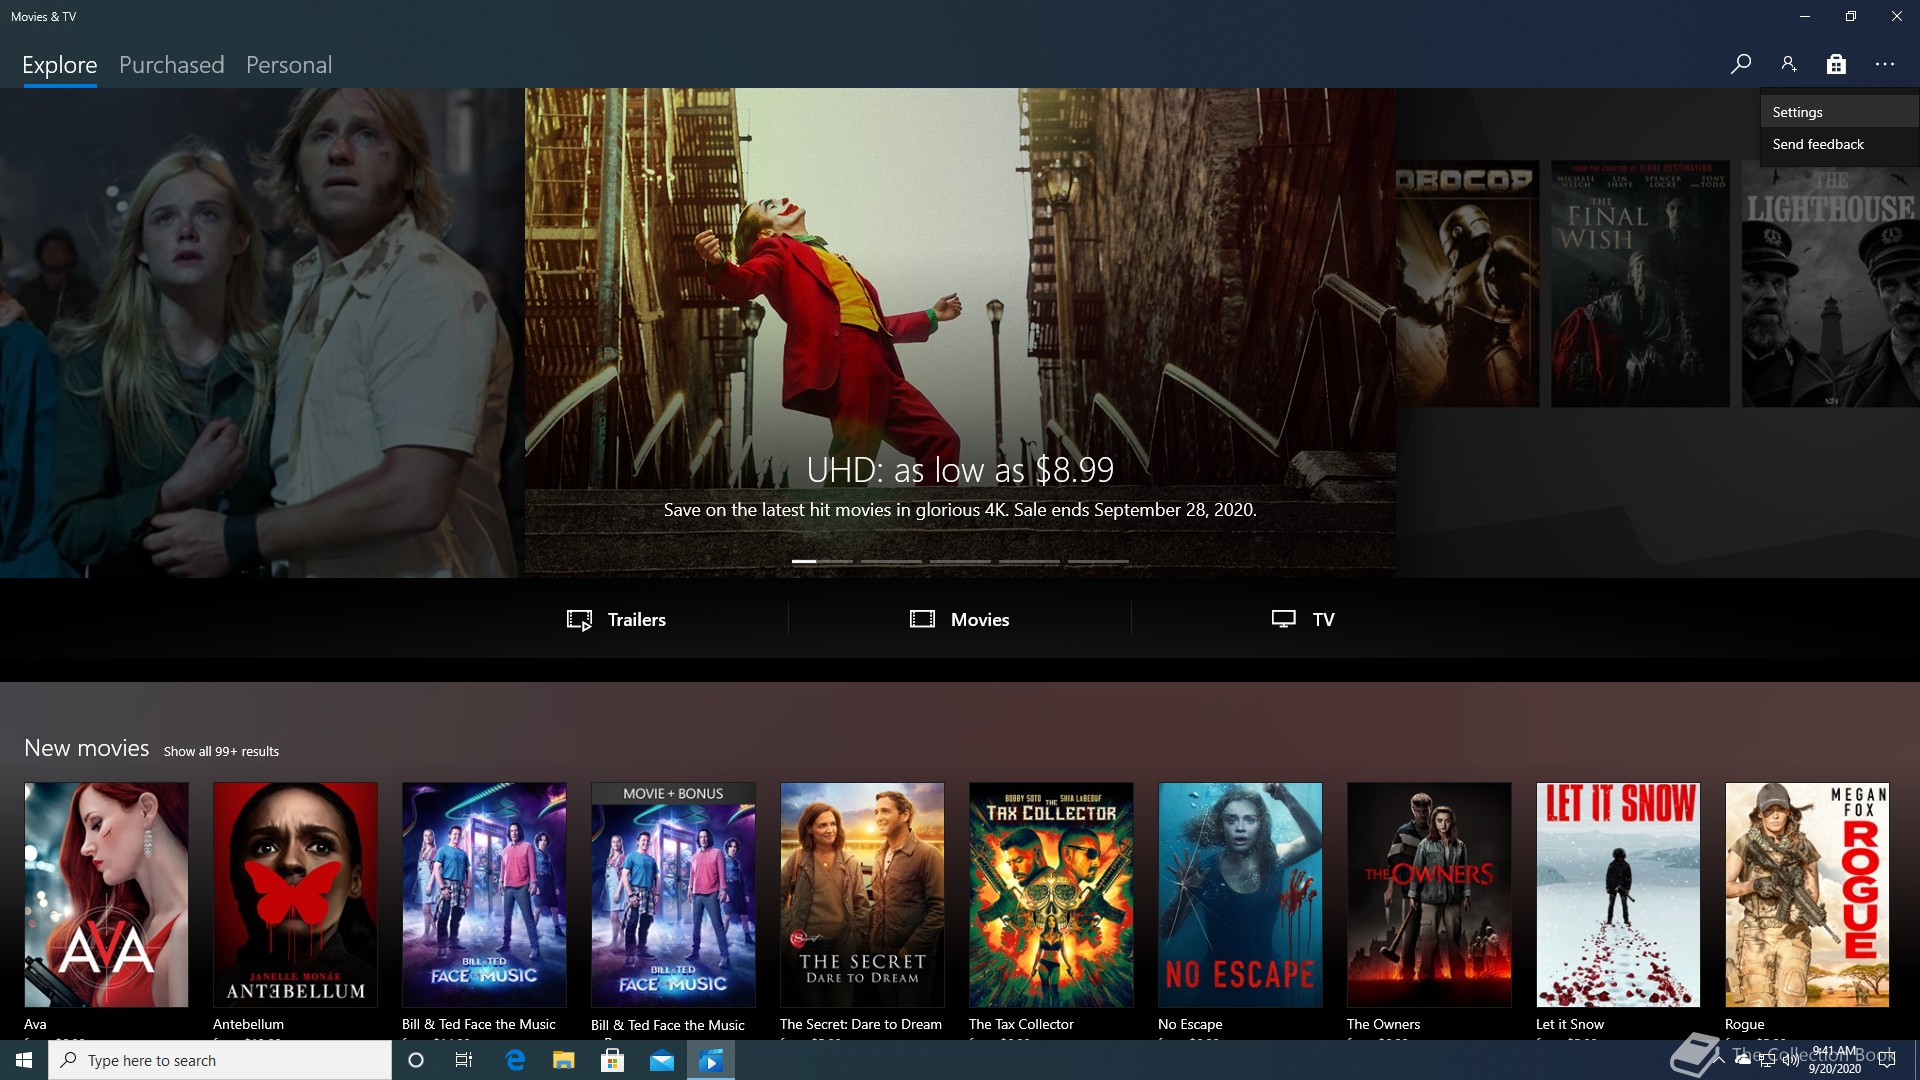
Task: Click the Antebellum title text
Action: point(248,1024)
